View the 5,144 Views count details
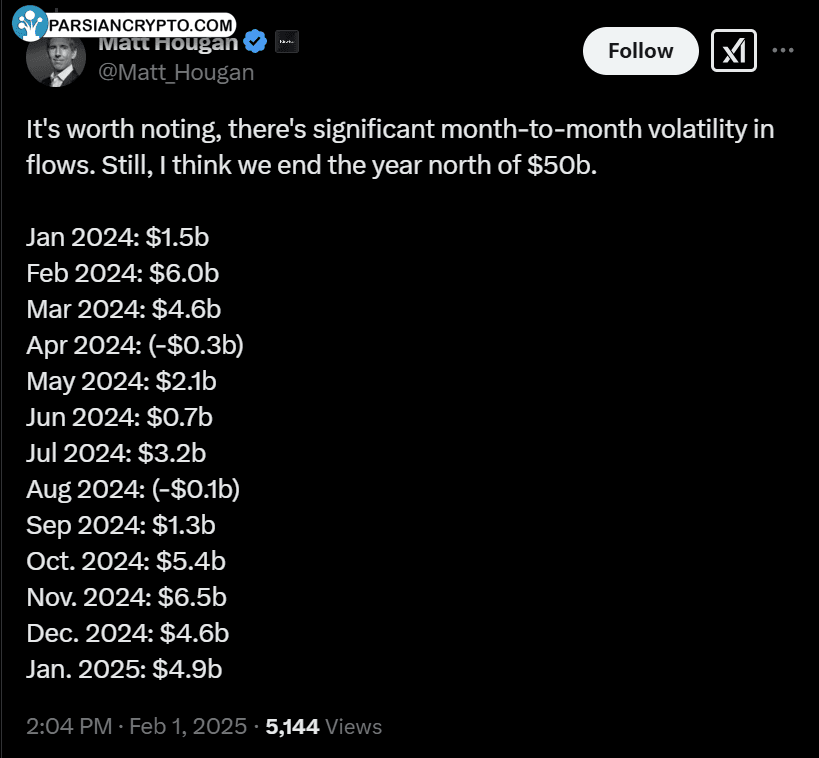Viewport: 819px width, 758px height. (324, 727)
